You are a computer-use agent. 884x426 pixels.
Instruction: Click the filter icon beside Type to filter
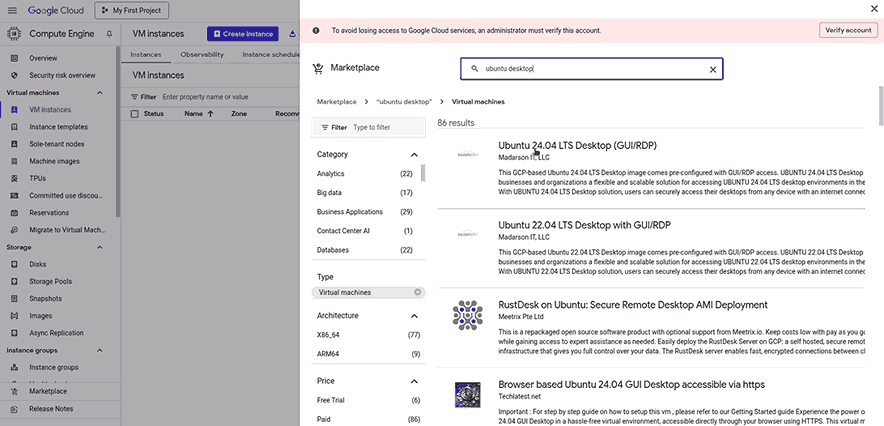point(324,128)
